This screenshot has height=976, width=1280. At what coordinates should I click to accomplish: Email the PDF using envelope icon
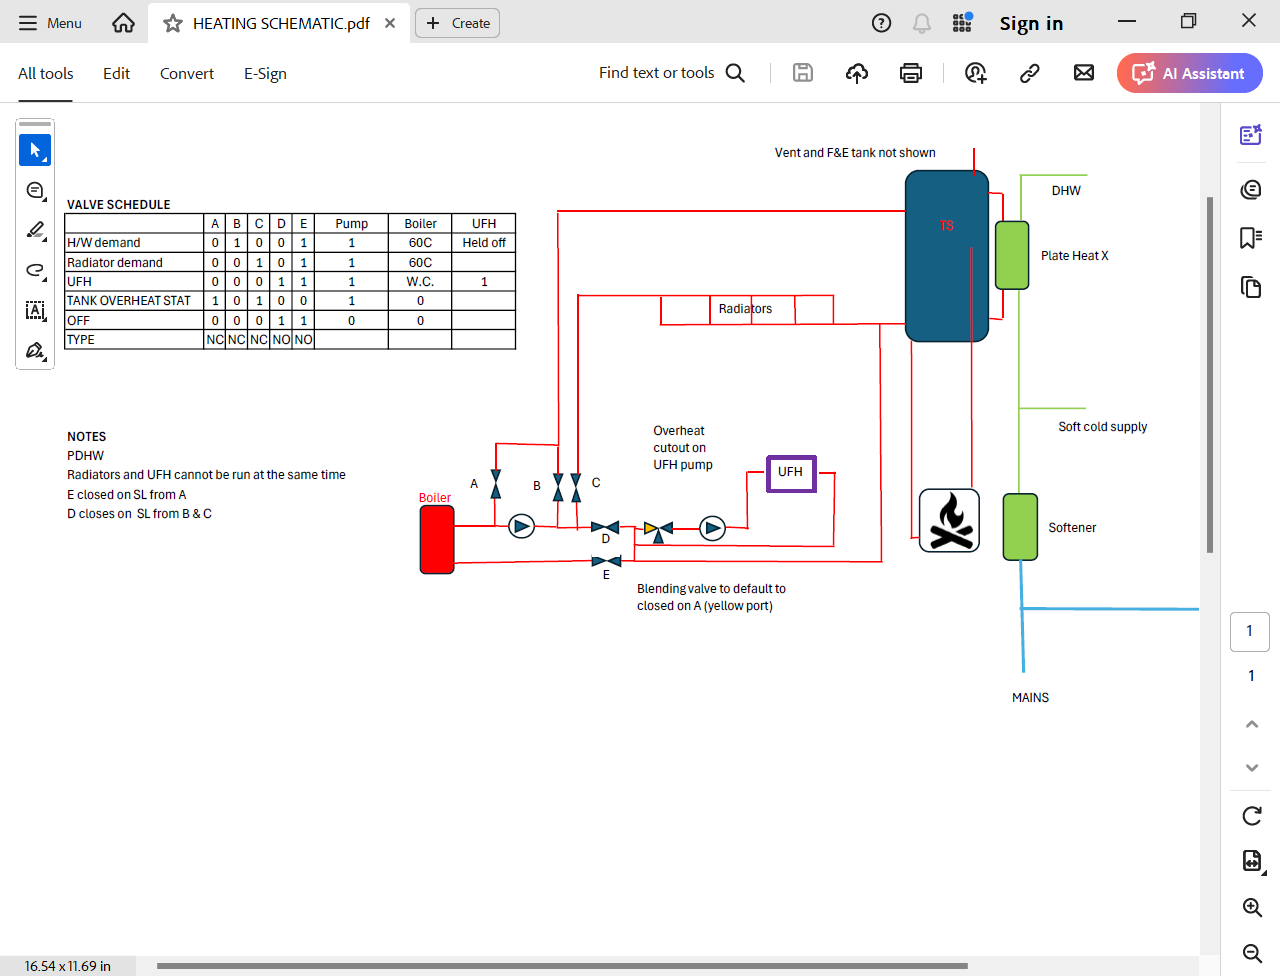1083,73
